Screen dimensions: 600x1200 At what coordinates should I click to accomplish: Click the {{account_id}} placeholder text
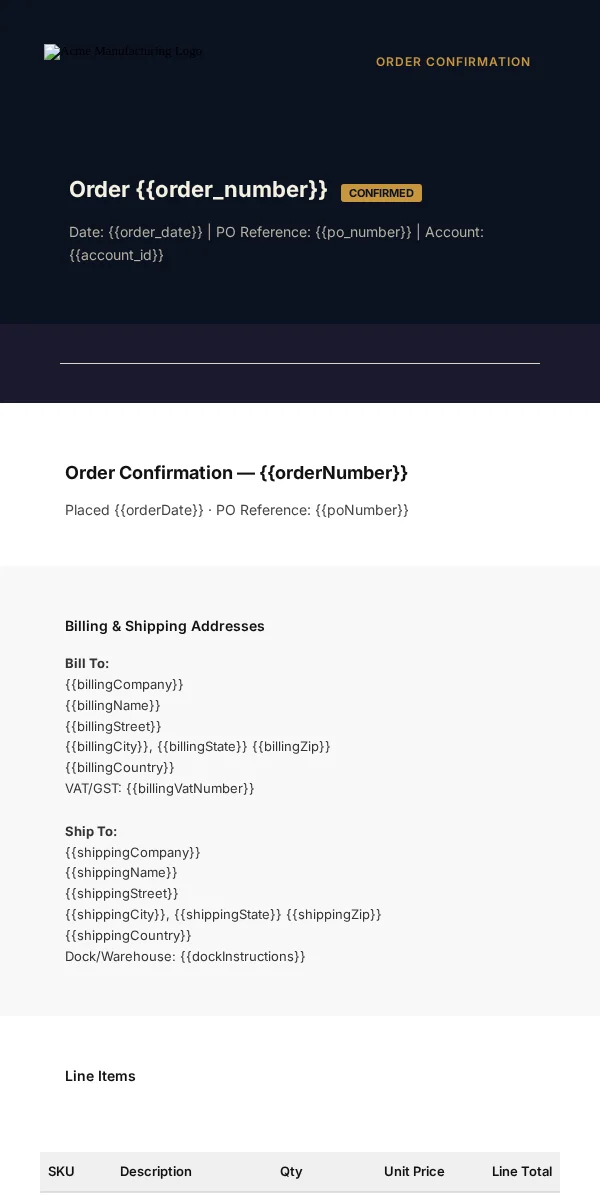(x=116, y=255)
